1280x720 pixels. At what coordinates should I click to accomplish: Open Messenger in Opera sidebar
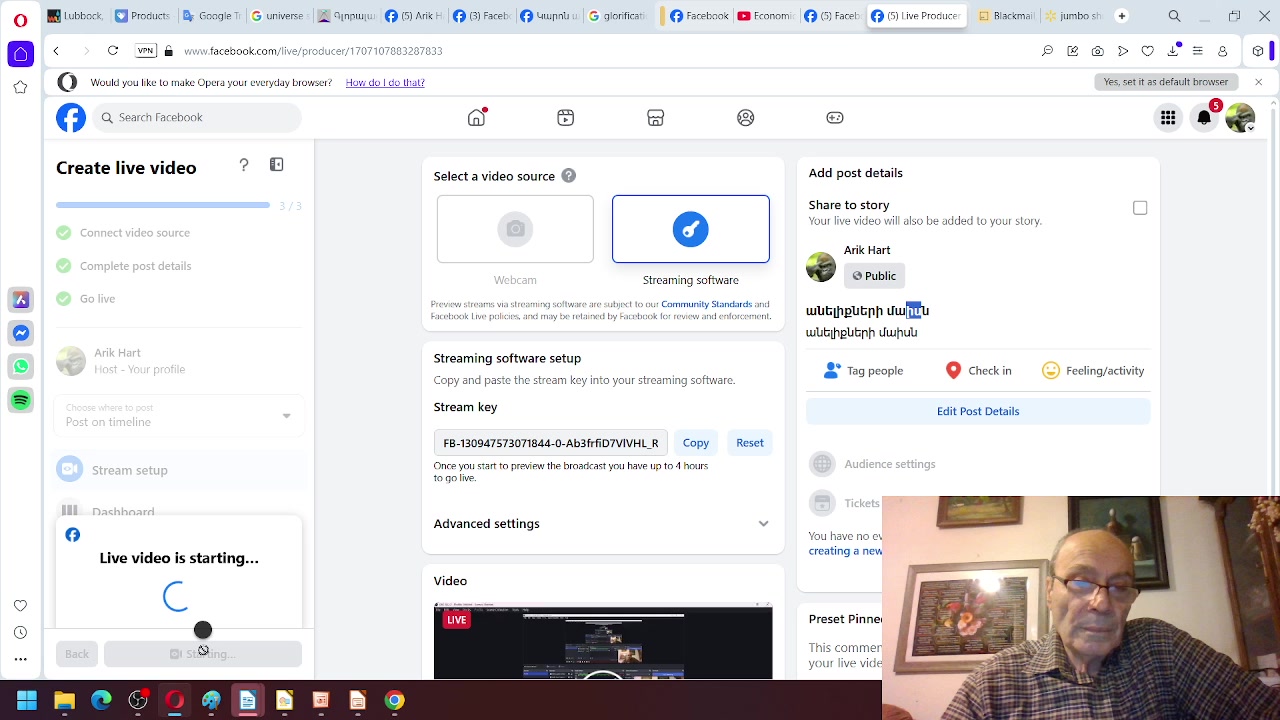point(21,333)
